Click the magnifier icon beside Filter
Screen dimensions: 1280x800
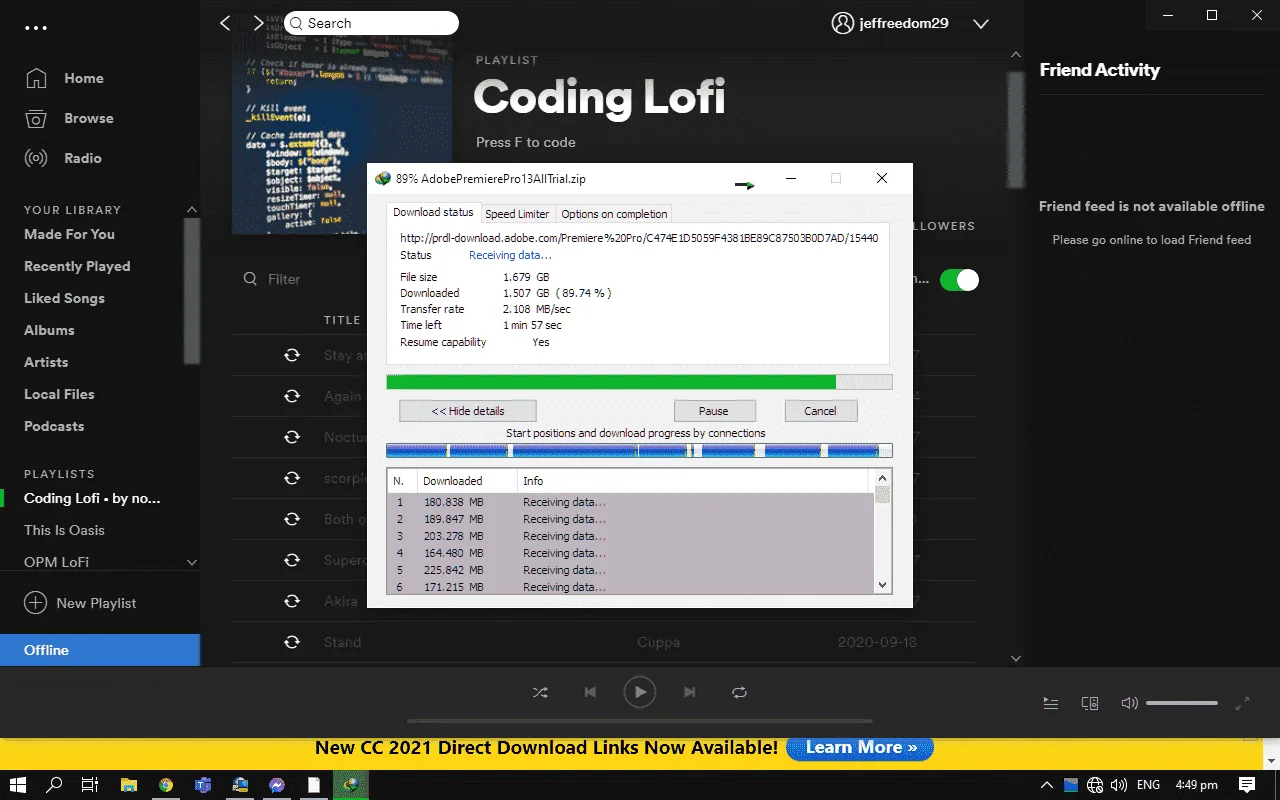[251, 279]
